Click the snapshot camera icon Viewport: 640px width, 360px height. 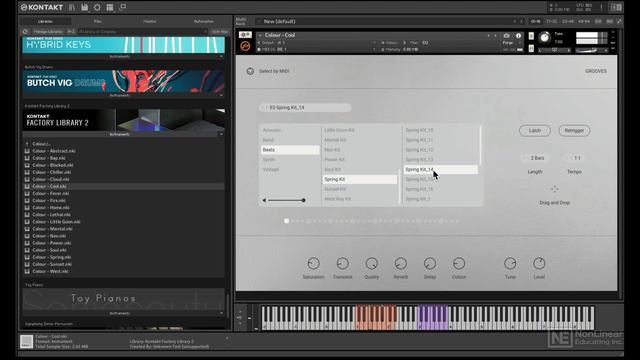click(x=507, y=36)
